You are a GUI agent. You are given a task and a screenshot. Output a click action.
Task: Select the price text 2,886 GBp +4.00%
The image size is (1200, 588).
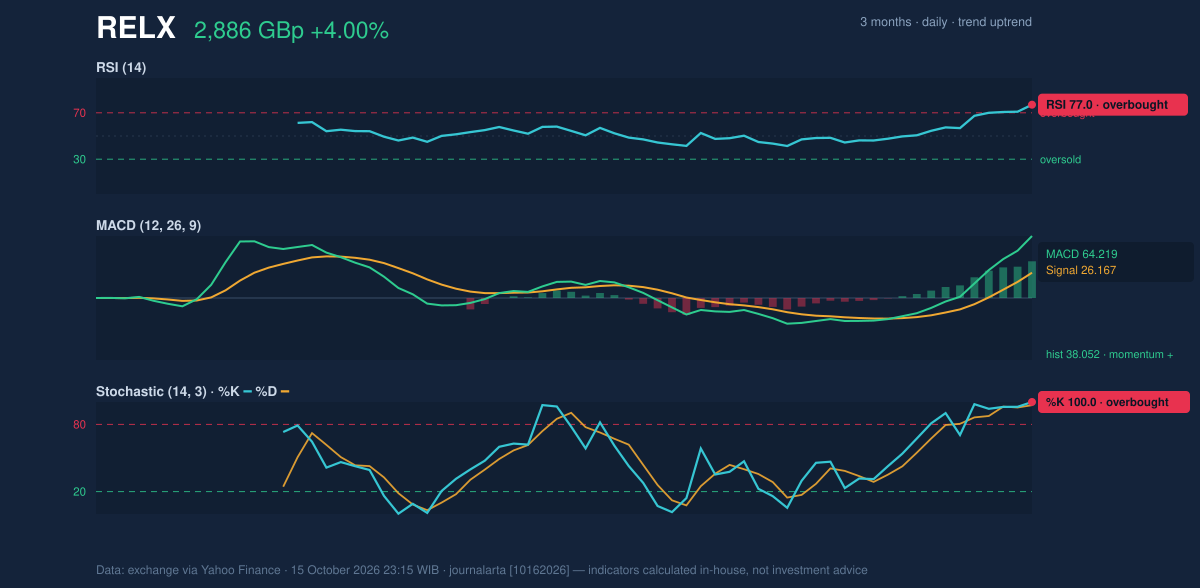click(291, 31)
